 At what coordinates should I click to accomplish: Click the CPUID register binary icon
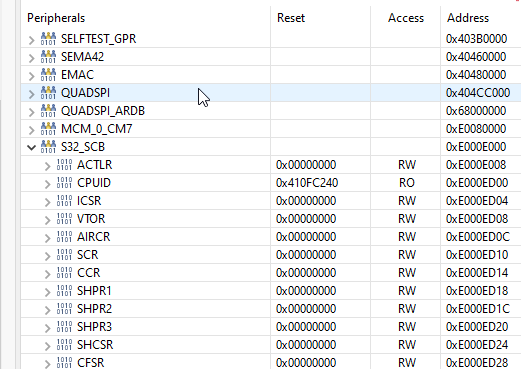point(64,183)
